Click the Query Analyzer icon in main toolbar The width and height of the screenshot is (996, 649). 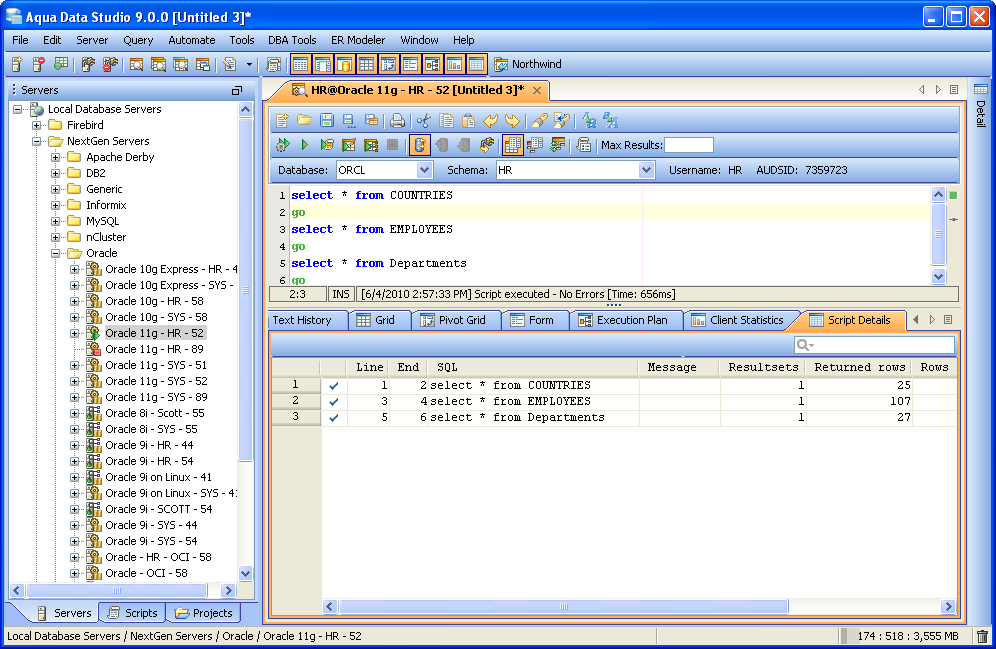[136, 64]
